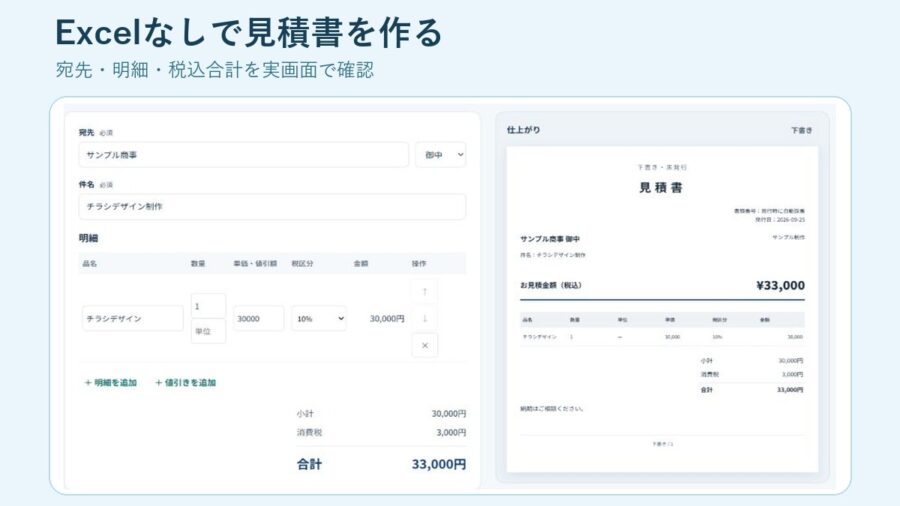
Task: Move the チラシデザイン row up
Action: (424, 291)
